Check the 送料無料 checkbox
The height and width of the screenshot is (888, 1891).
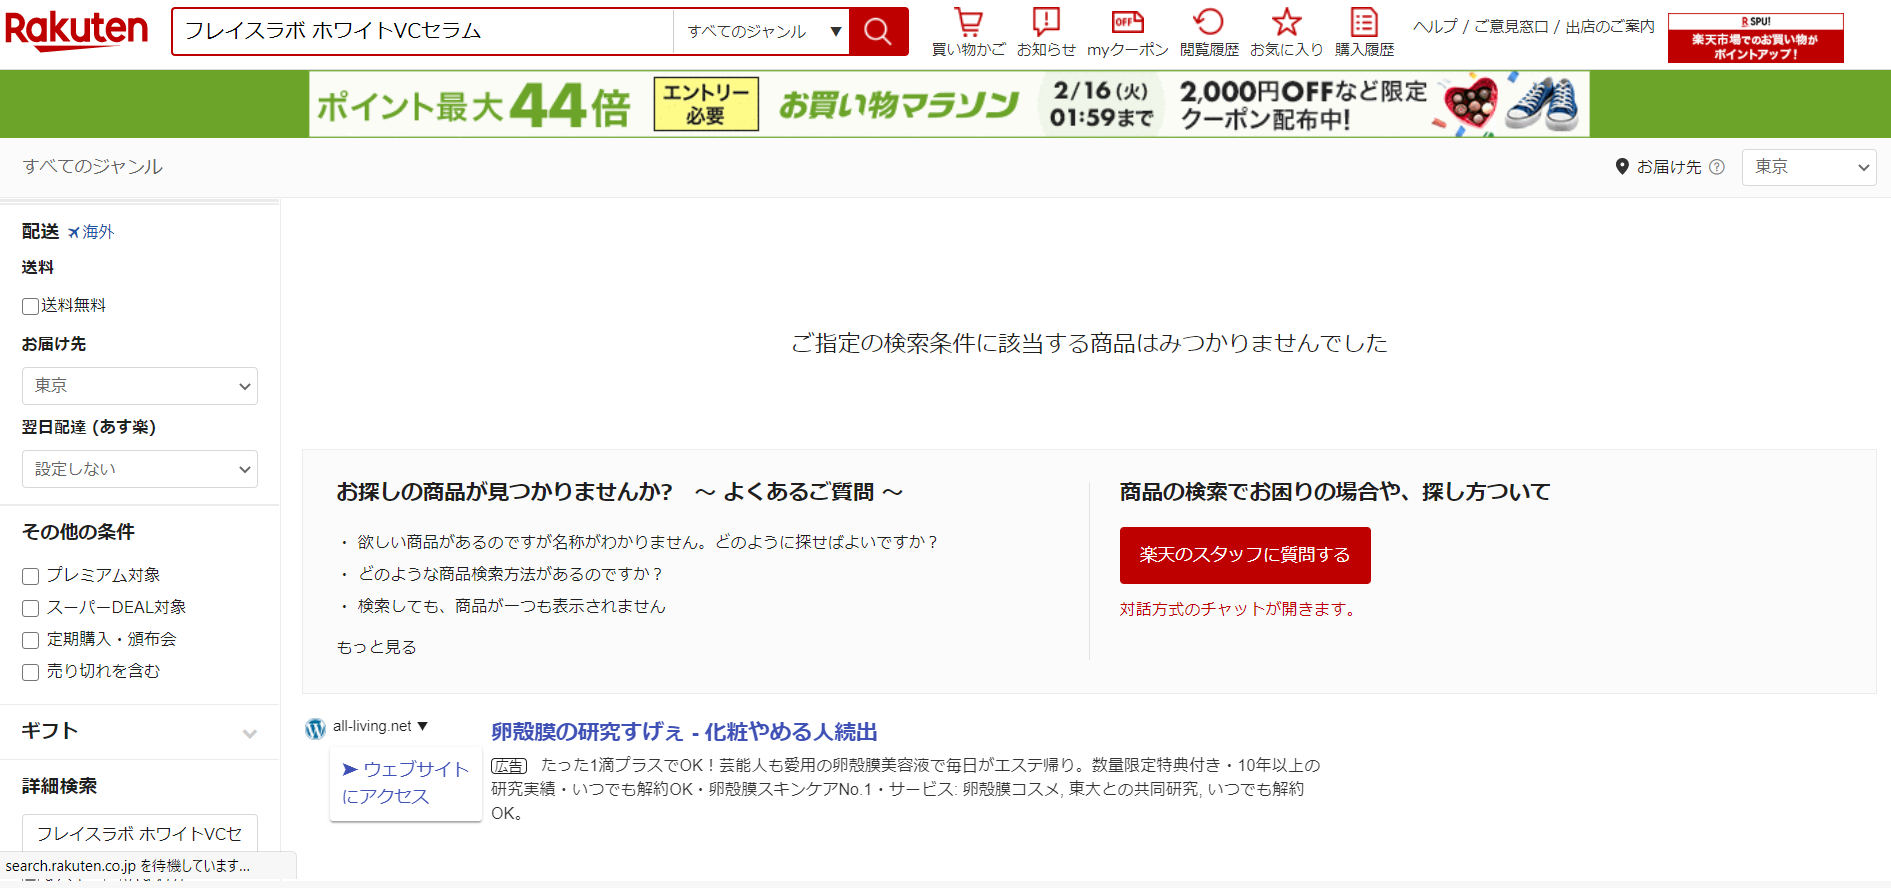pyautogui.click(x=31, y=306)
